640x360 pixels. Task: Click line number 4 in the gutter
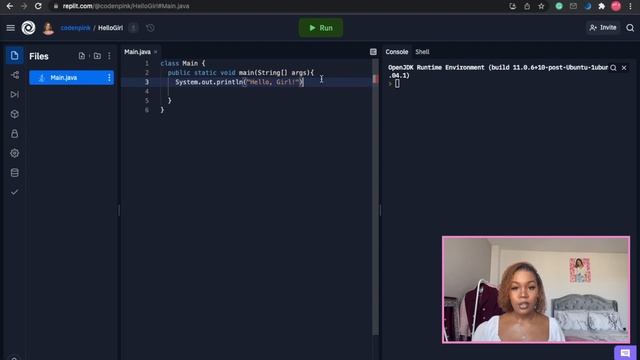click(147, 91)
